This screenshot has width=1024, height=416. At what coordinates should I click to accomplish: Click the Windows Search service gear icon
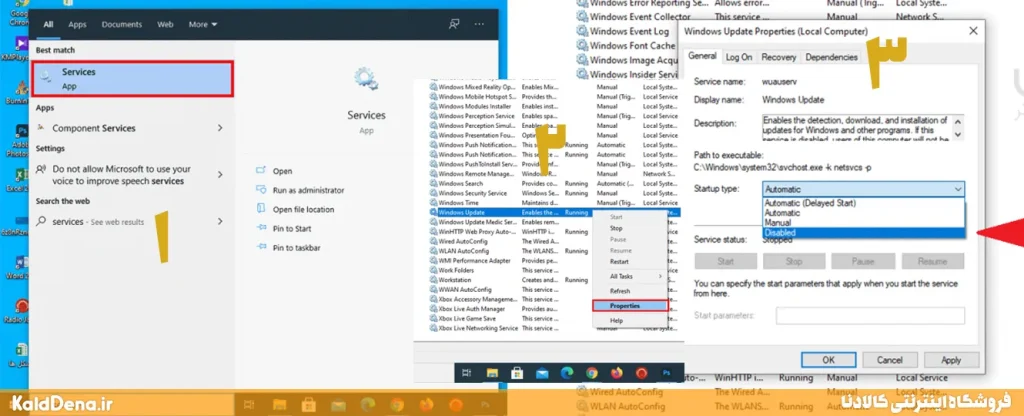pos(433,184)
